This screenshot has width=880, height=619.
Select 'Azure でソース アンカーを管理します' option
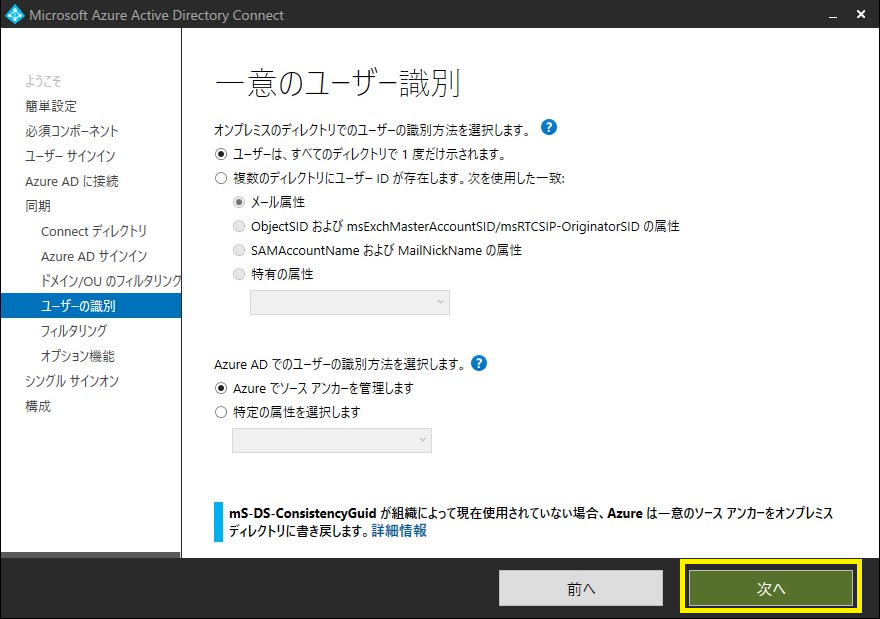point(221,388)
